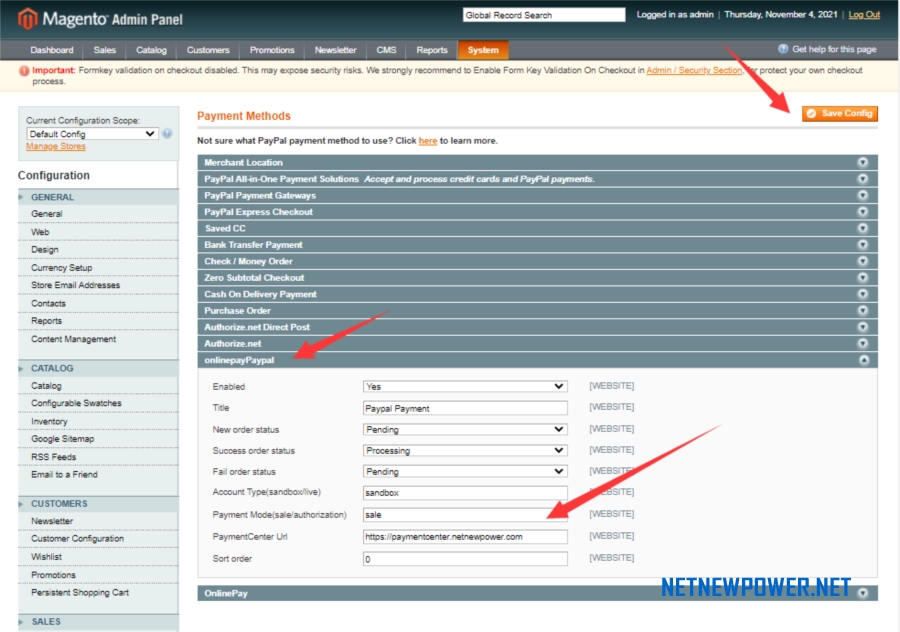Open the CMS menu
The height and width of the screenshot is (632, 900).
click(x=386, y=50)
